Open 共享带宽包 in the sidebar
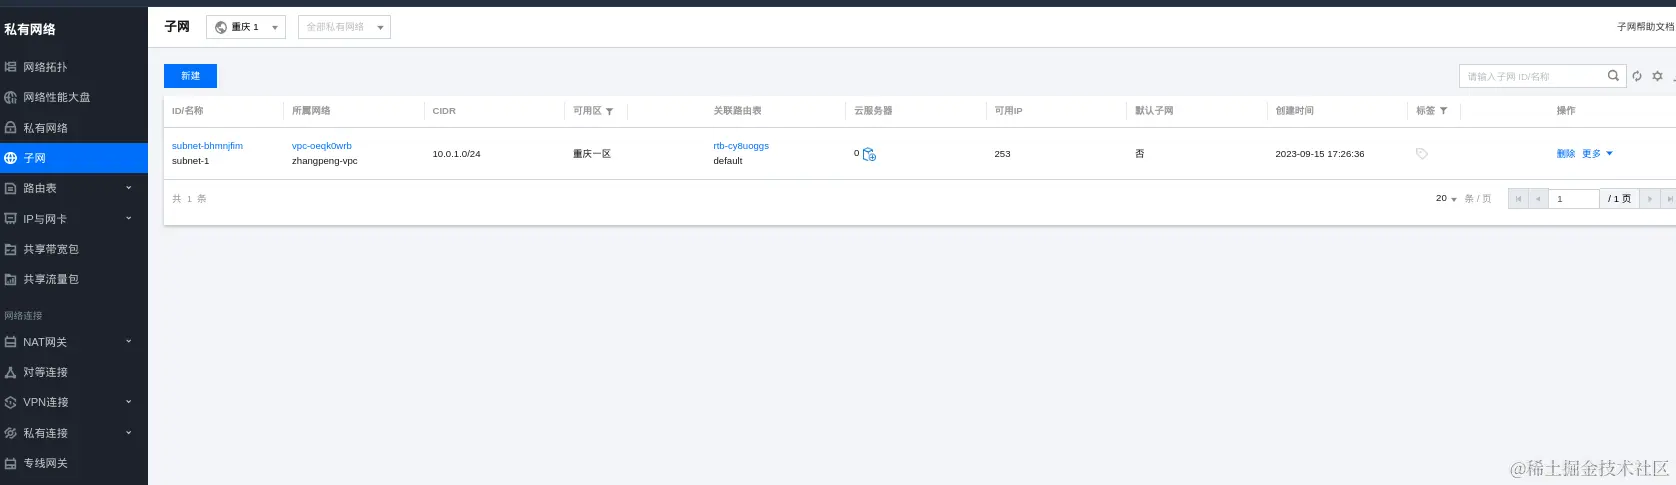This screenshot has height=485, width=1676. [74, 249]
